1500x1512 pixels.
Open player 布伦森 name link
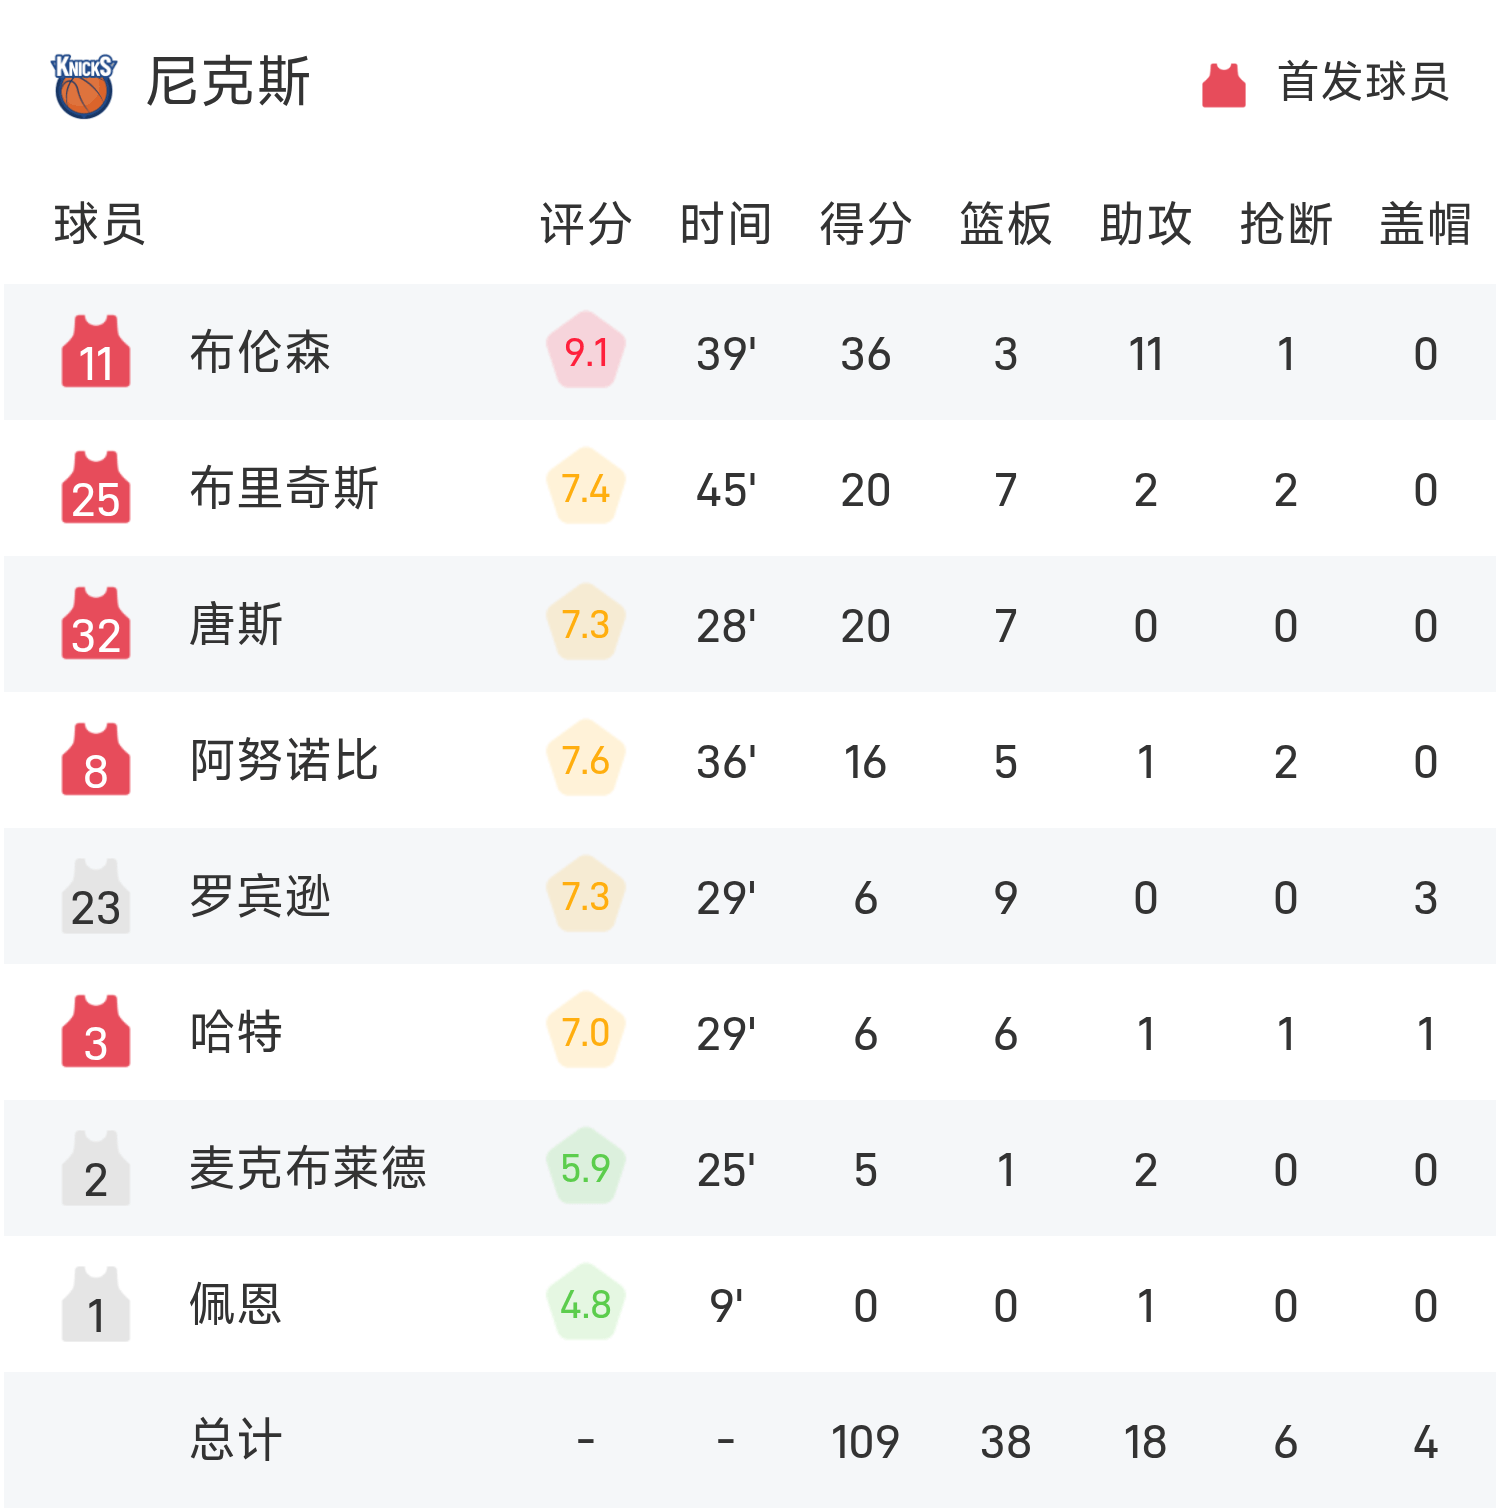click(260, 352)
